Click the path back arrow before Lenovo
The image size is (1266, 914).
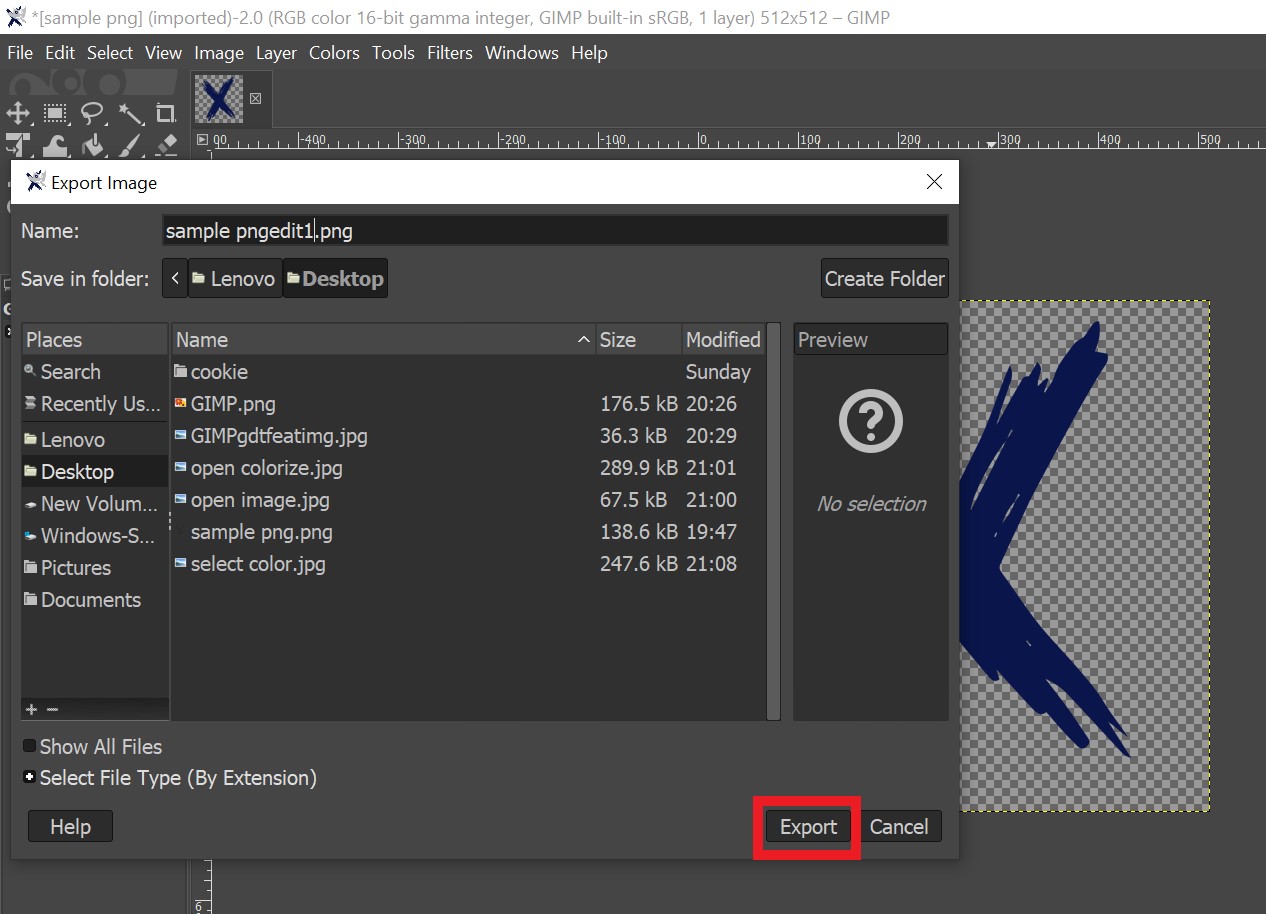pyautogui.click(x=175, y=279)
